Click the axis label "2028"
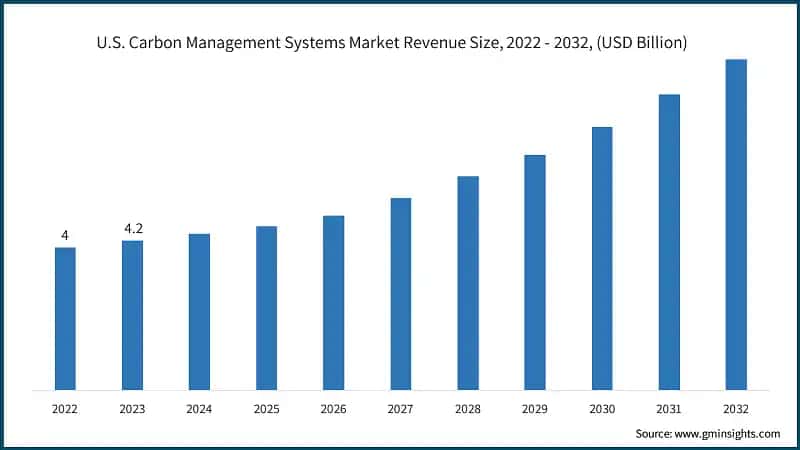800x450 pixels. [x=468, y=409]
